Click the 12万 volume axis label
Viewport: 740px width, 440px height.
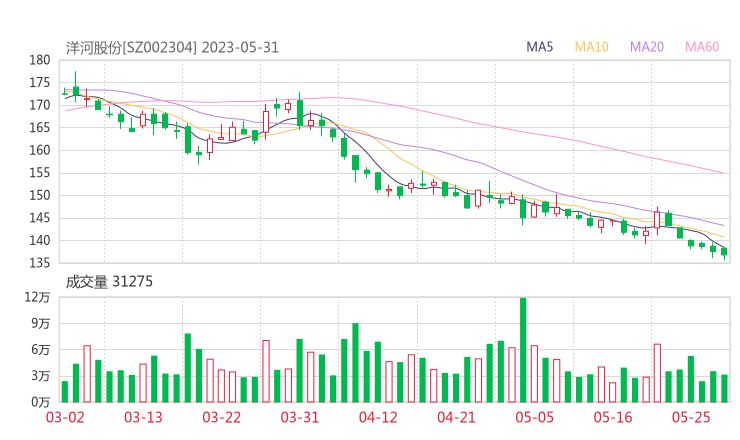[37, 297]
